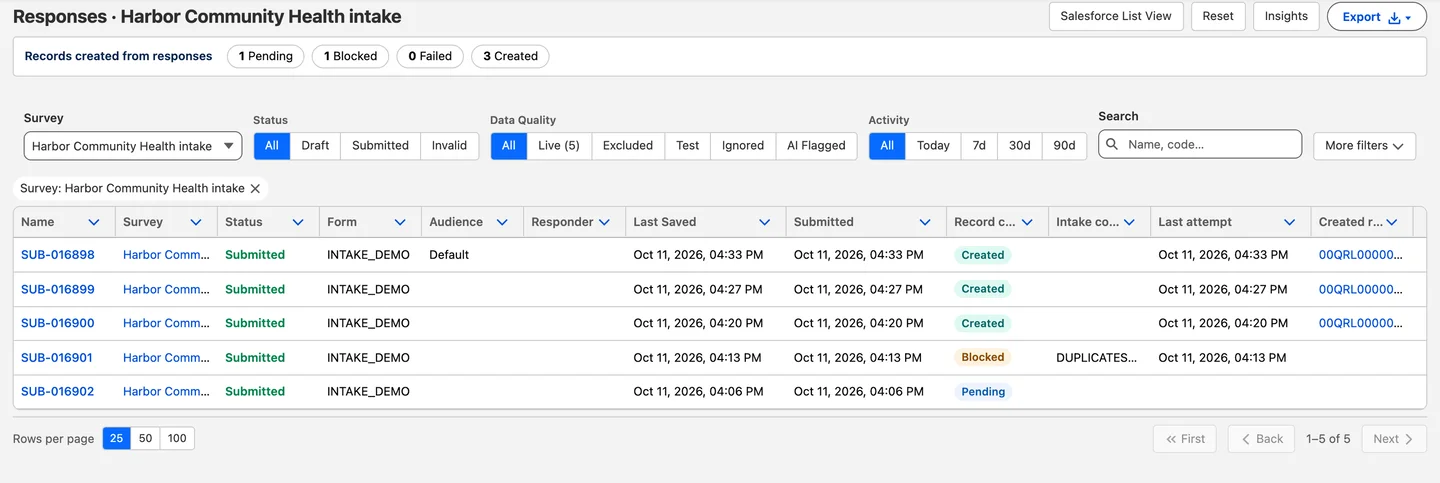Select the Test data quality filter
The height and width of the screenshot is (483, 1440).
[x=688, y=145]
